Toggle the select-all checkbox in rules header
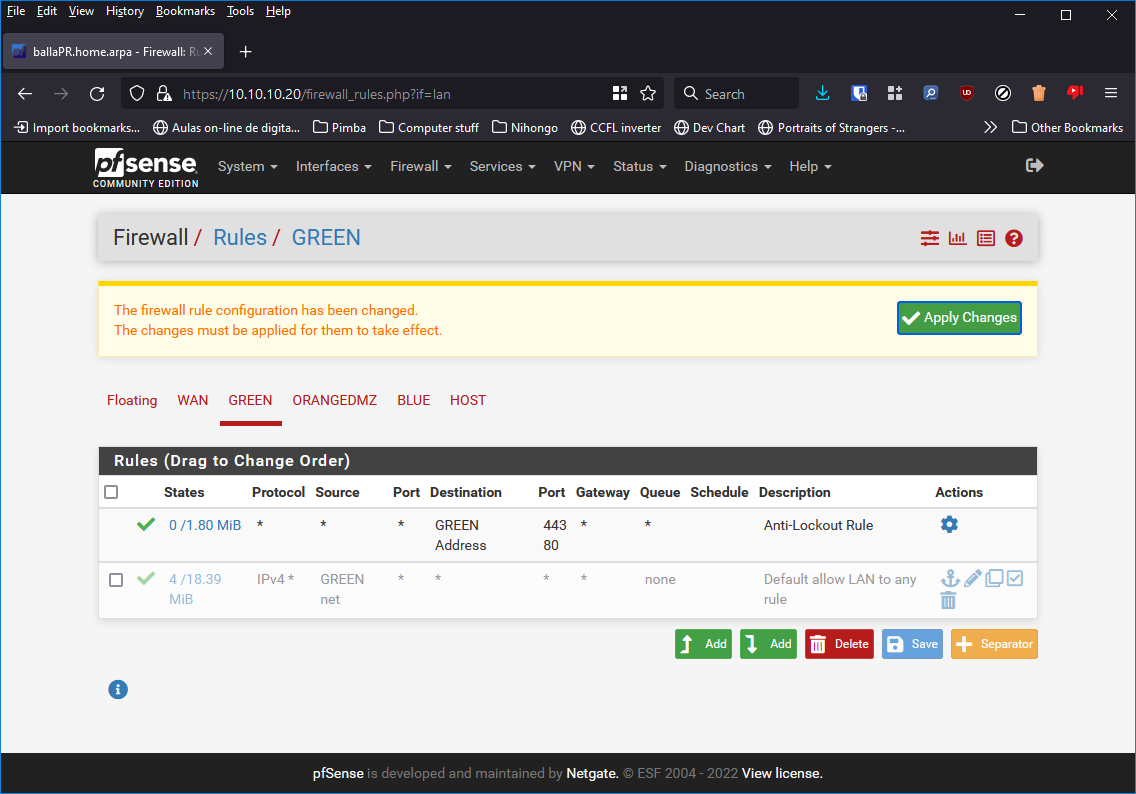Viewport: 1136px width, 794px height. (x=111, y=492)
